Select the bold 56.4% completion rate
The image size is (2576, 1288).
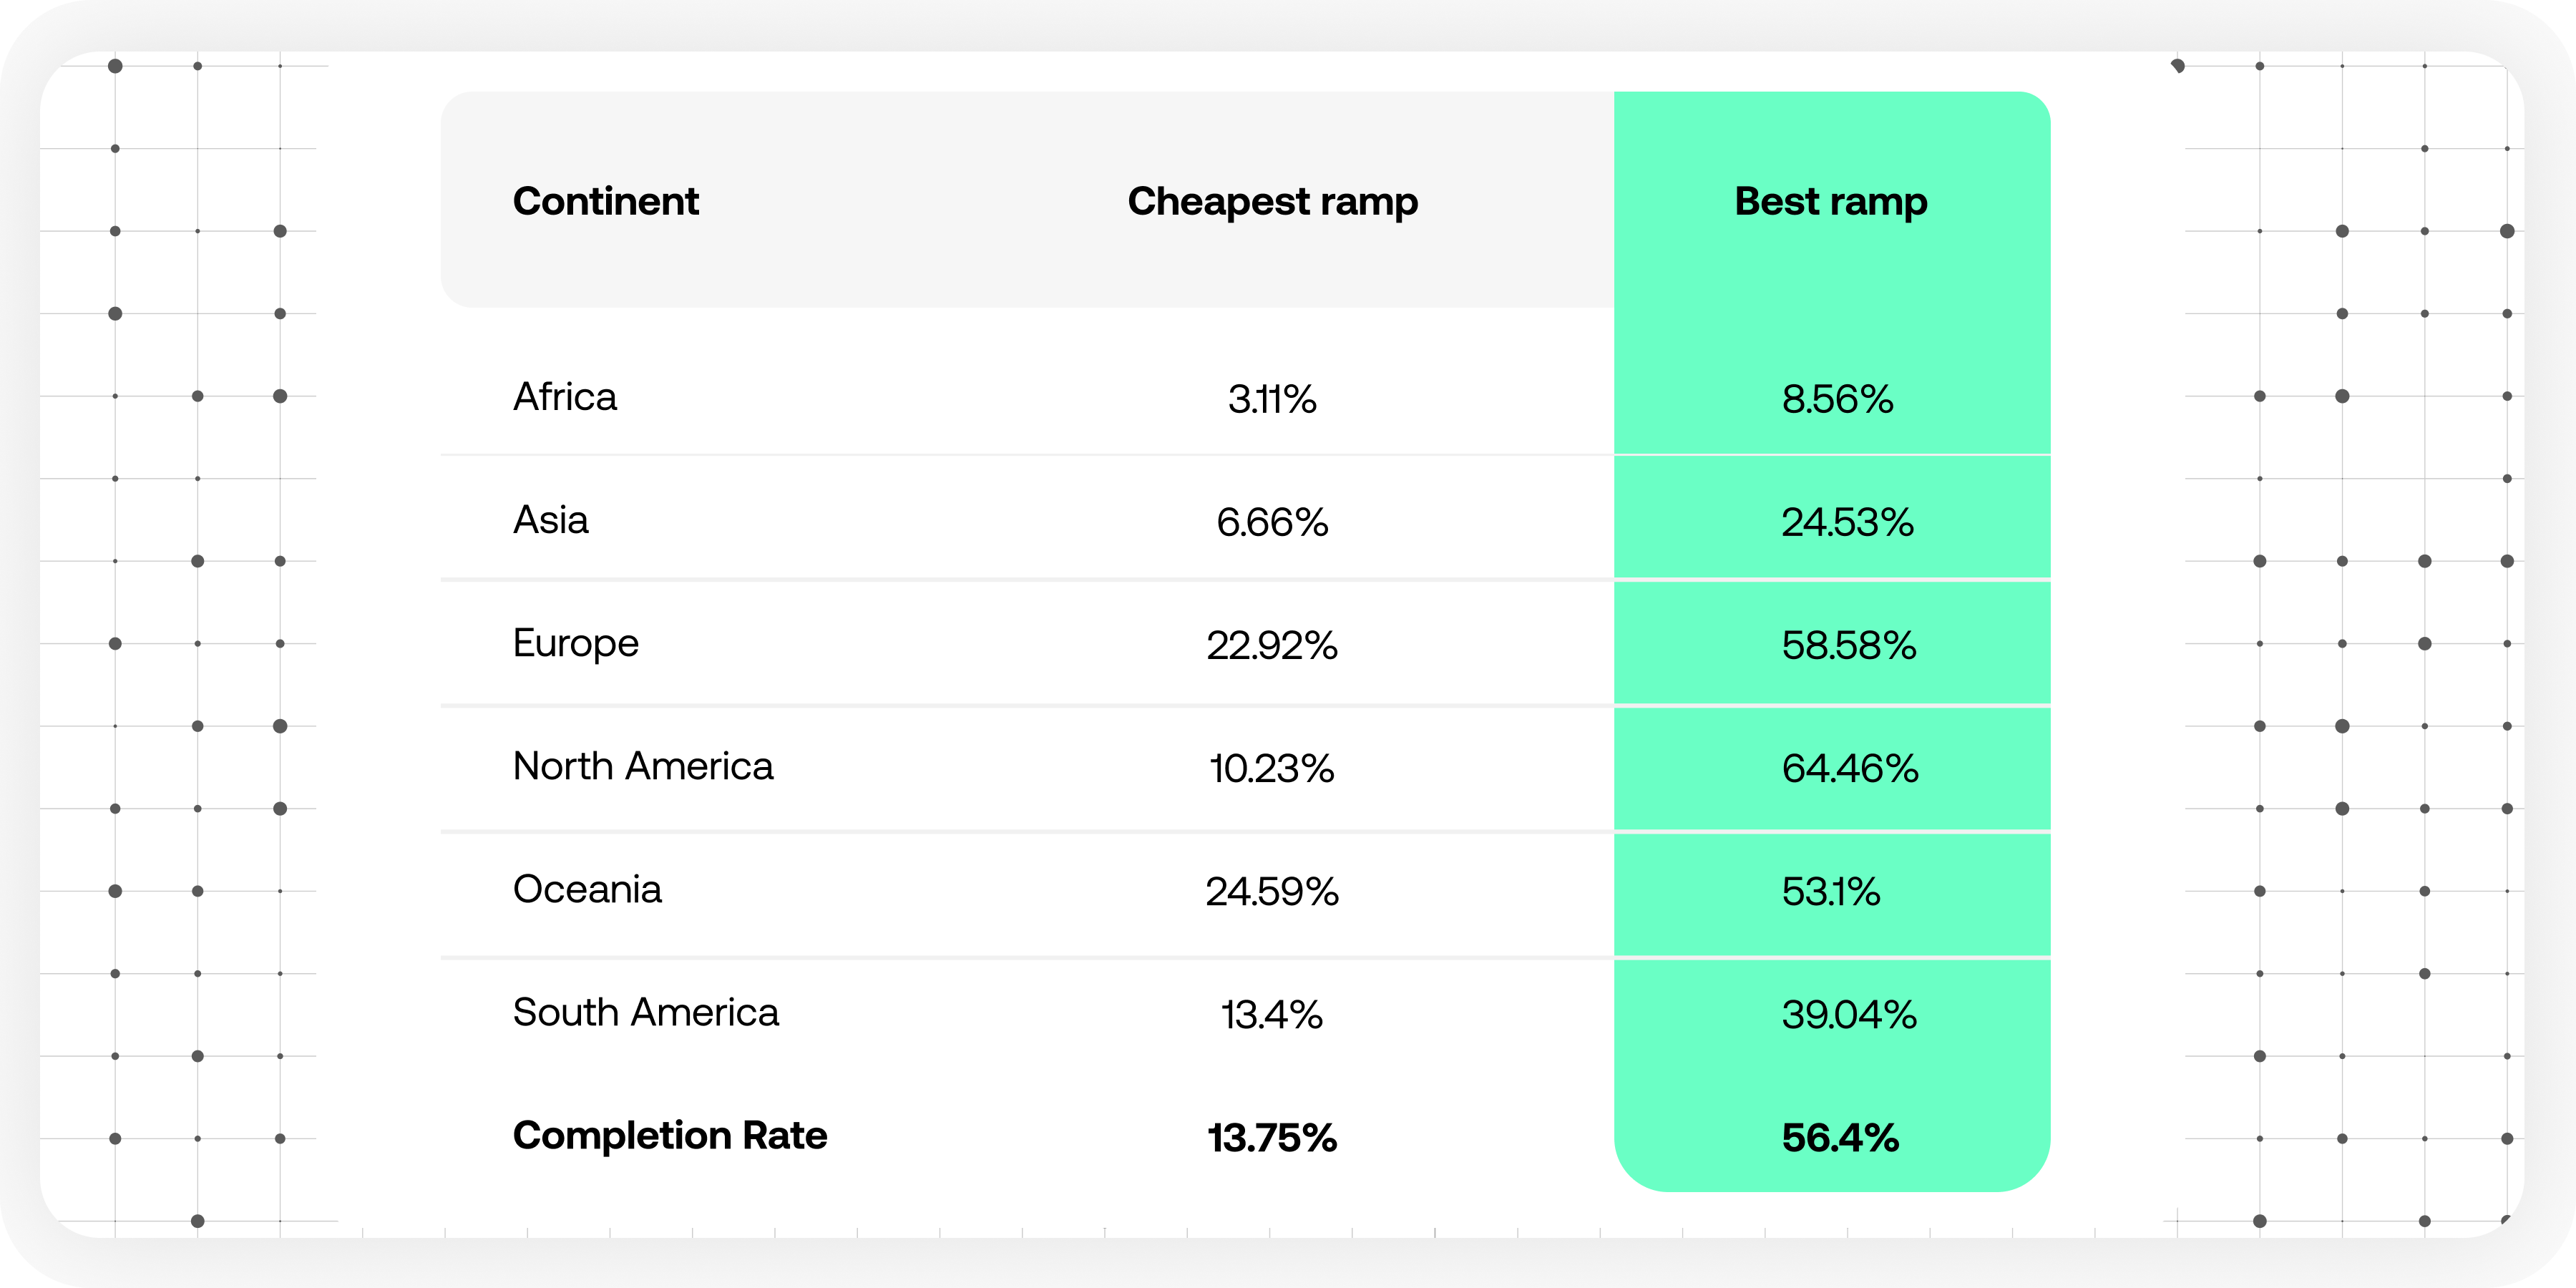(x=1840, y=1137)
